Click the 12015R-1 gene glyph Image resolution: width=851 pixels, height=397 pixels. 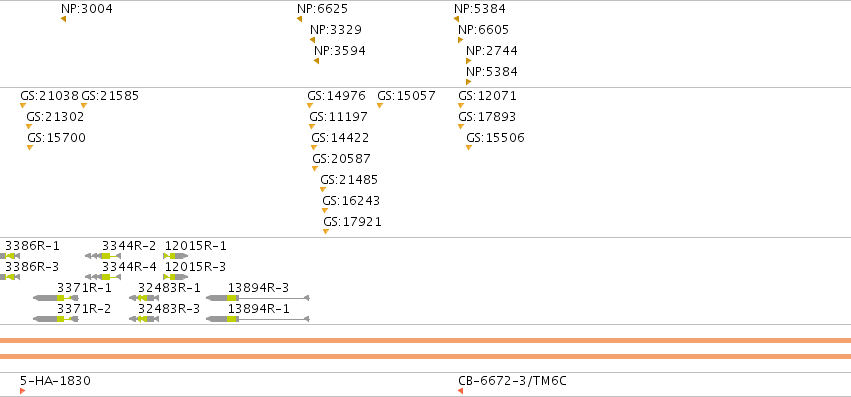click(176, 256)
